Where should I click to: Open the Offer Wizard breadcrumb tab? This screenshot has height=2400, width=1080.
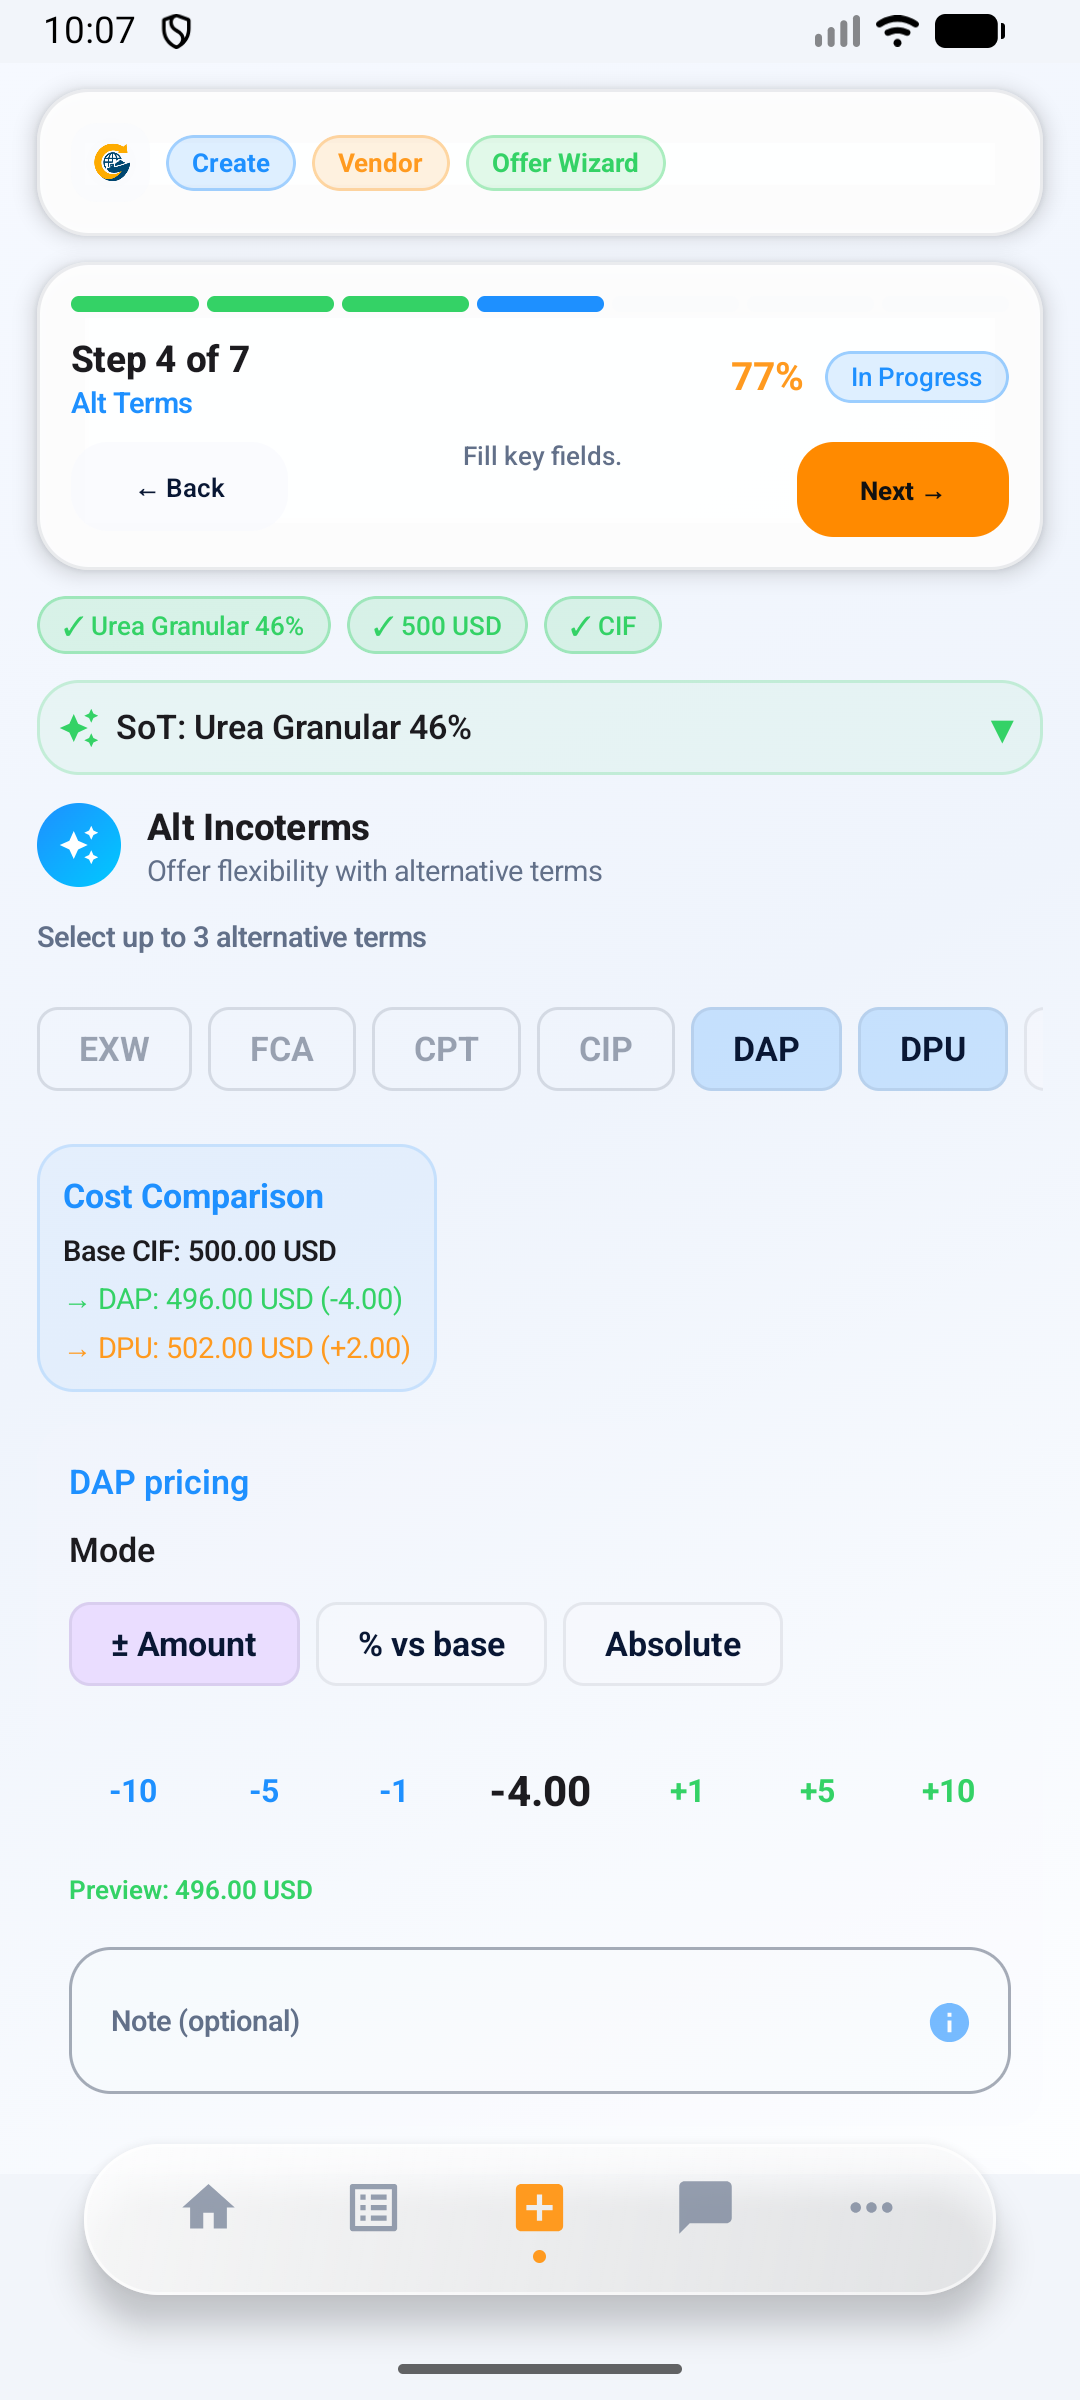565,163
